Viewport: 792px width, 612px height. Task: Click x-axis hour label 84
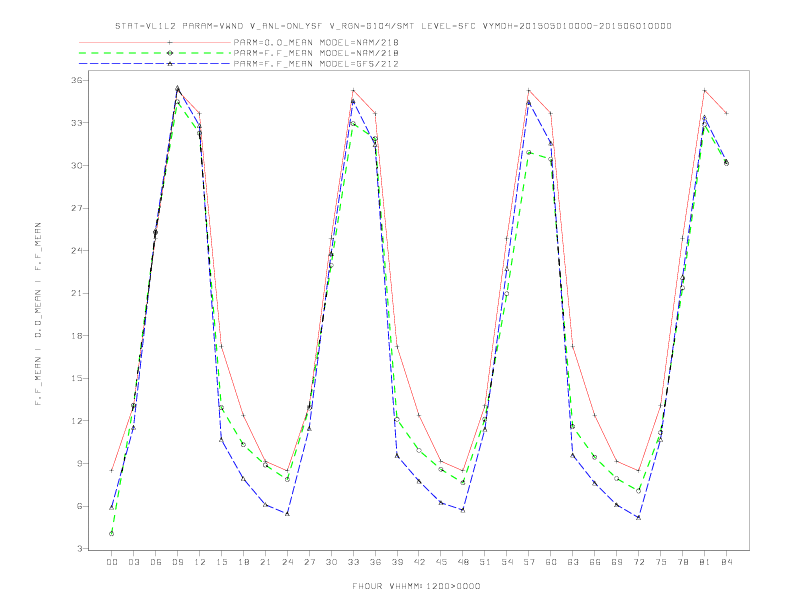(726, 562)
